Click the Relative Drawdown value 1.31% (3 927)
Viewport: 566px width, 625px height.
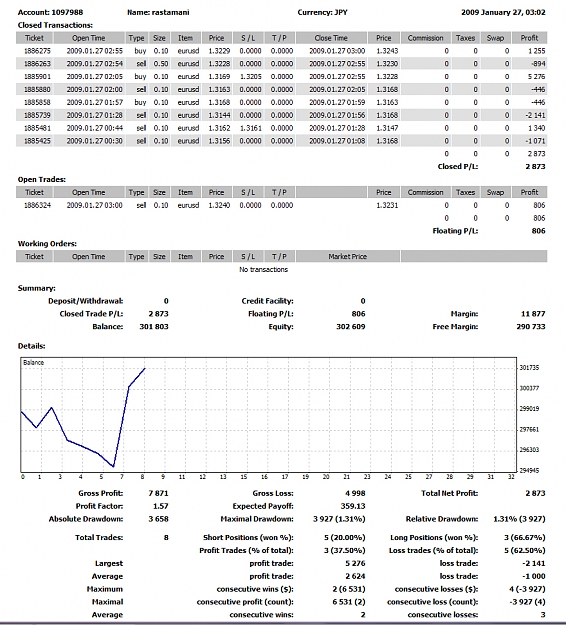[x=519, y=519]
